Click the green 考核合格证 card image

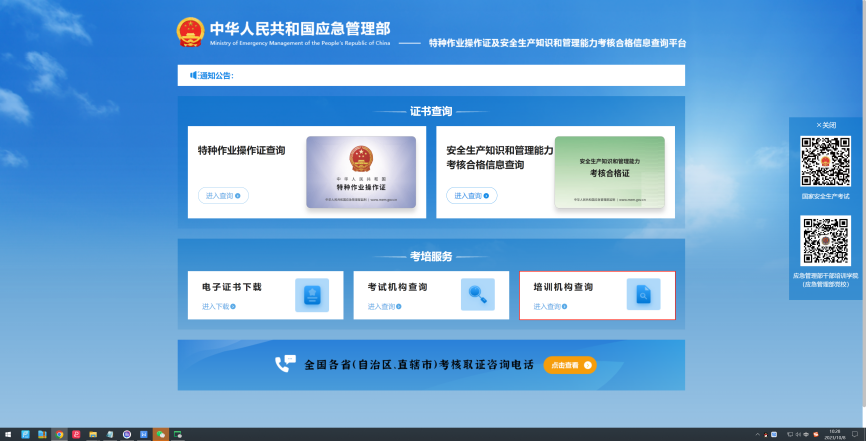(609, 172)
